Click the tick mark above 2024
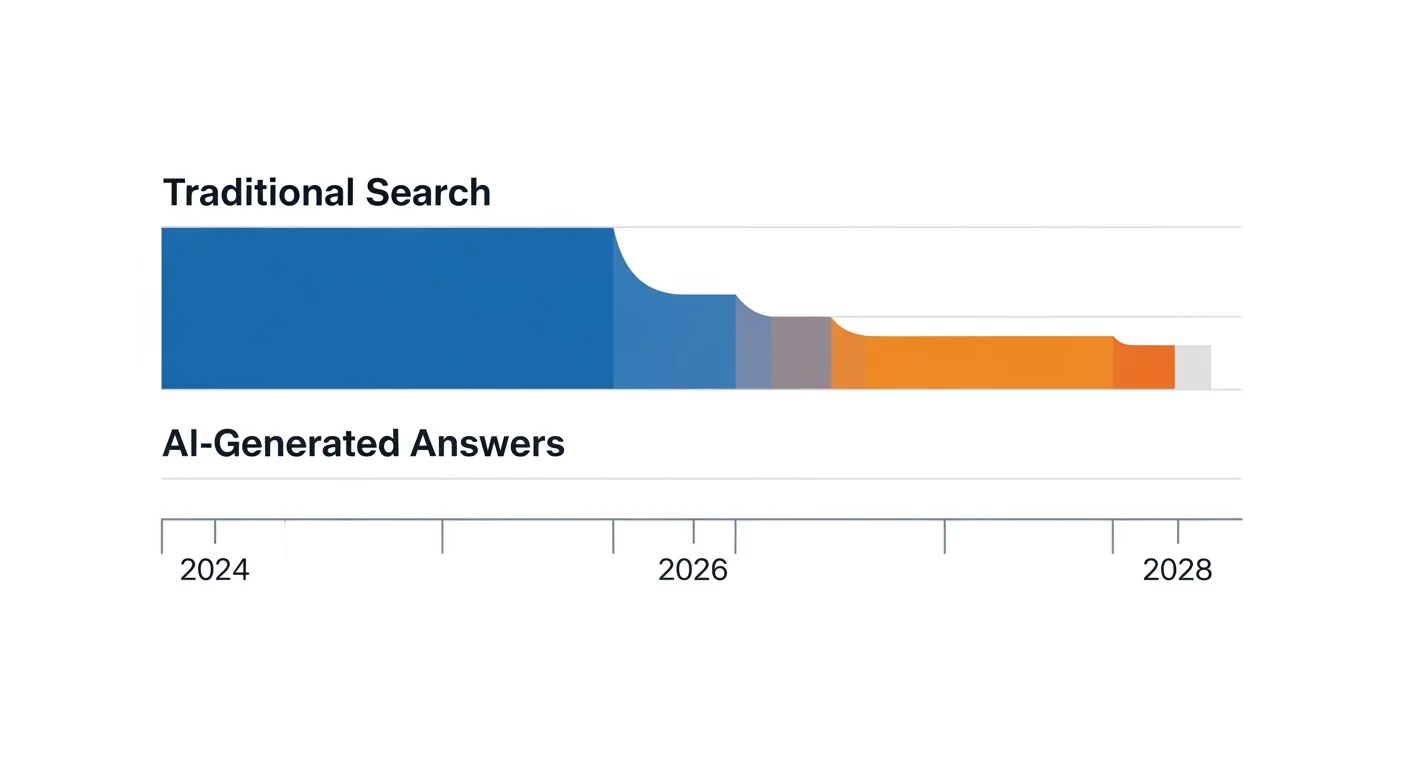 [215, 532]
